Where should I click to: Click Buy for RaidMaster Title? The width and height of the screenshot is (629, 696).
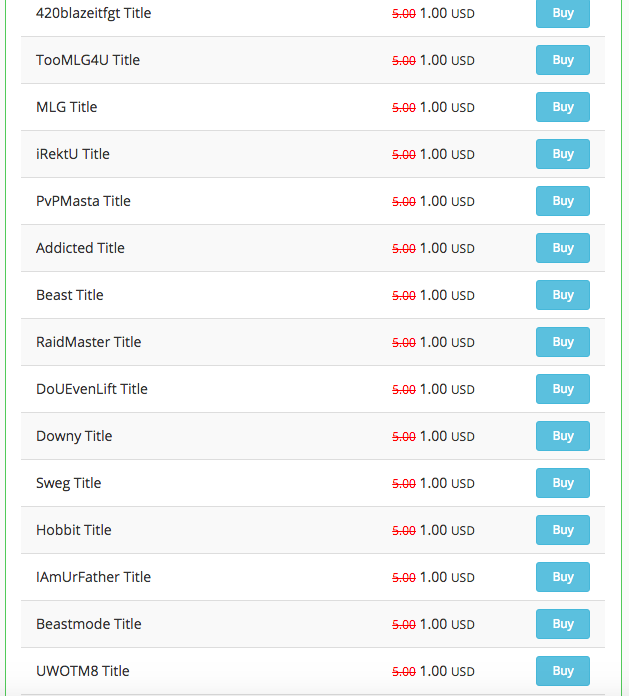pyautogui.click(x=562, y=342)
